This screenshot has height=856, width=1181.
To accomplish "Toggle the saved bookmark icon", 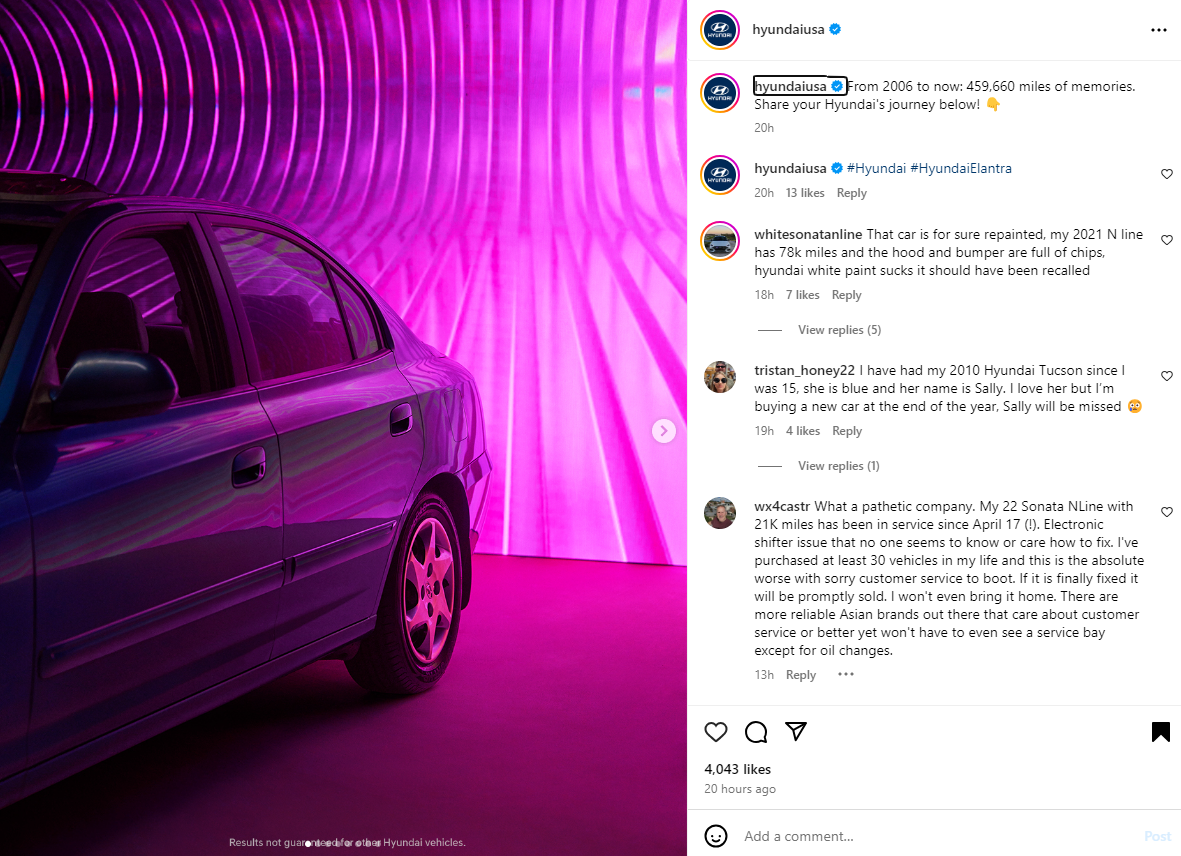I will pos(1161,732).
